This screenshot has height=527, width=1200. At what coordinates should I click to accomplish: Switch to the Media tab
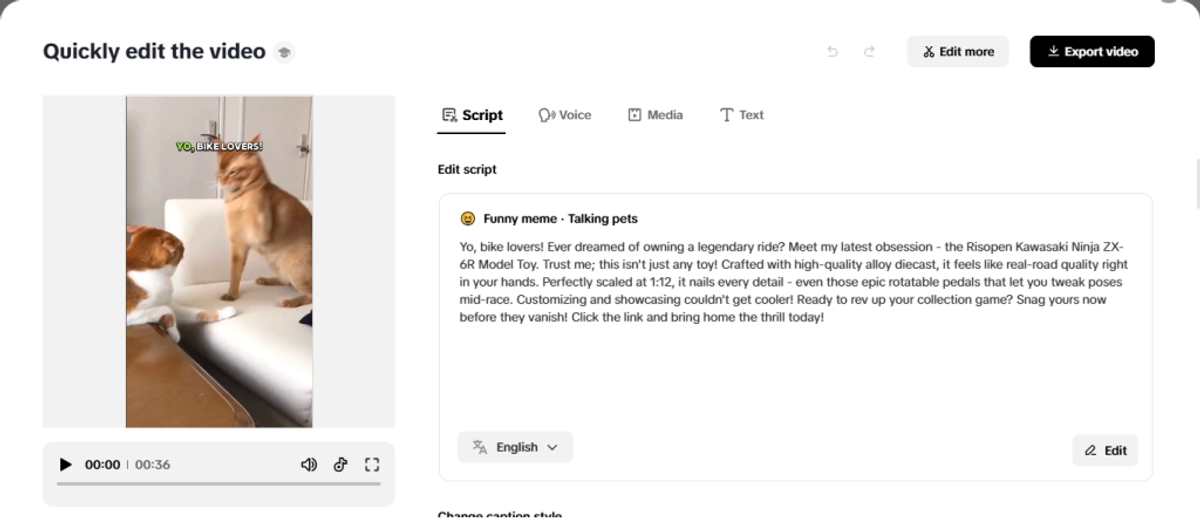[655, 115]
